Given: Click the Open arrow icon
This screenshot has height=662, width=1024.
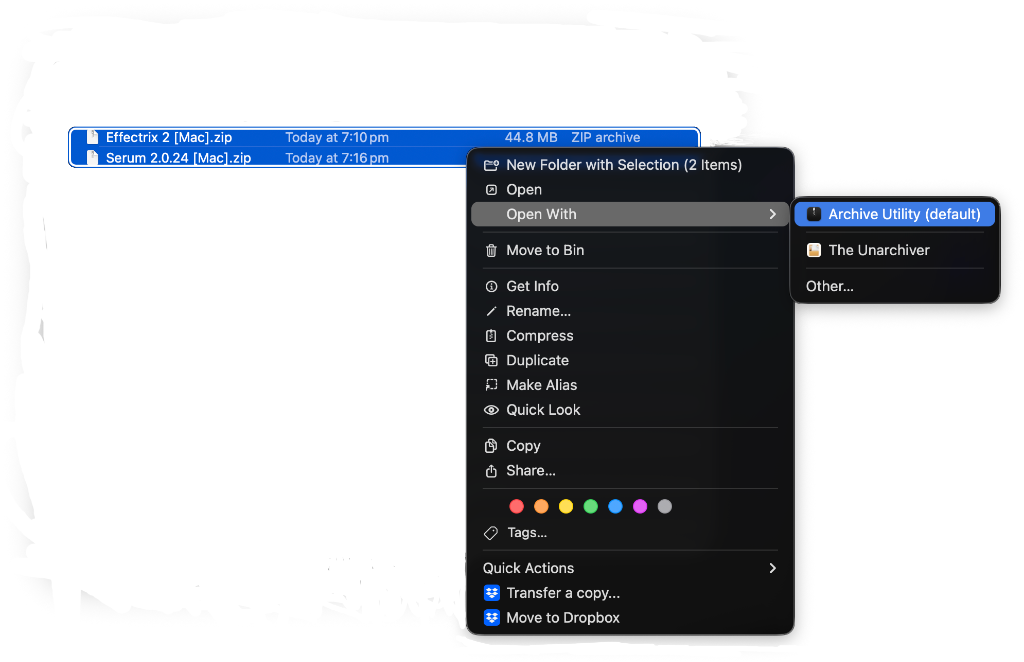Looking at the screenshot, I should coord(491,190).
